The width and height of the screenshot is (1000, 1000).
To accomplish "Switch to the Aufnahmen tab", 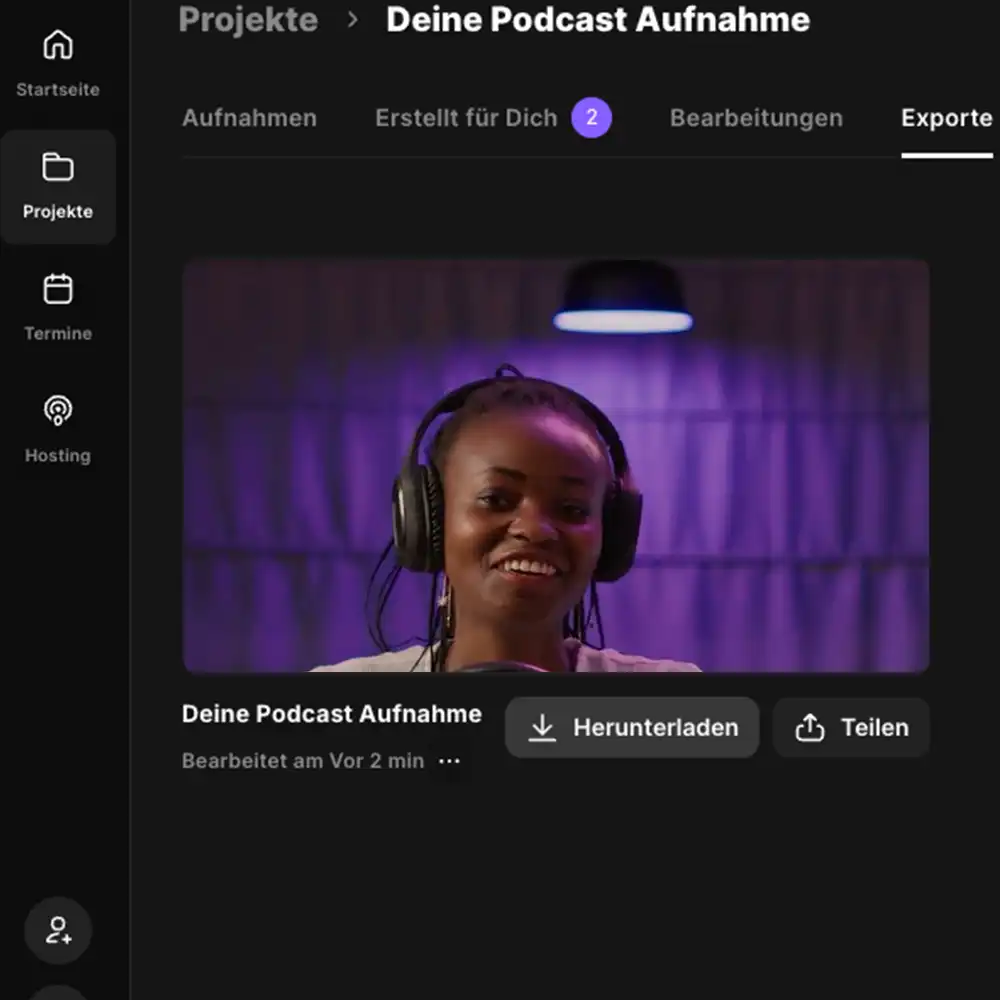I will click(249, 118).
